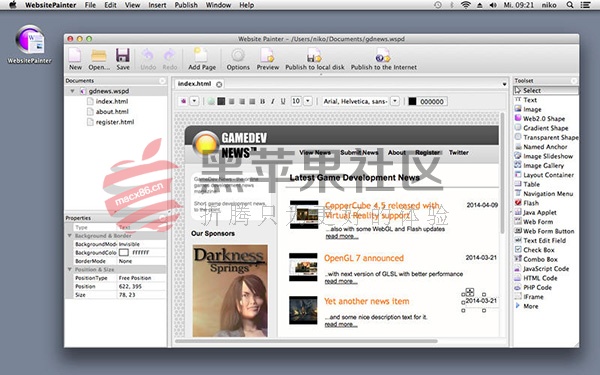The image size is (600, 375).
Task: Select about.html in the Documents tree
Action: click(x=112, y=111)
